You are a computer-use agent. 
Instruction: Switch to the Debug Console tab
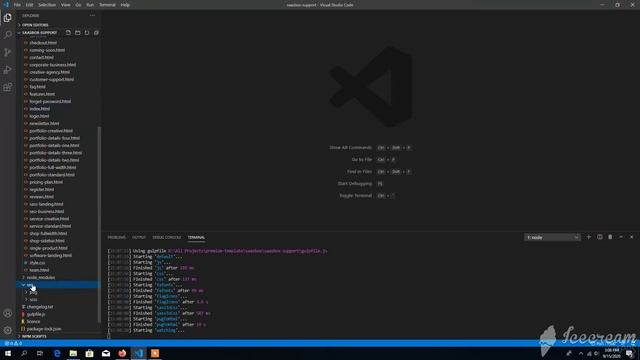point(167,237)
